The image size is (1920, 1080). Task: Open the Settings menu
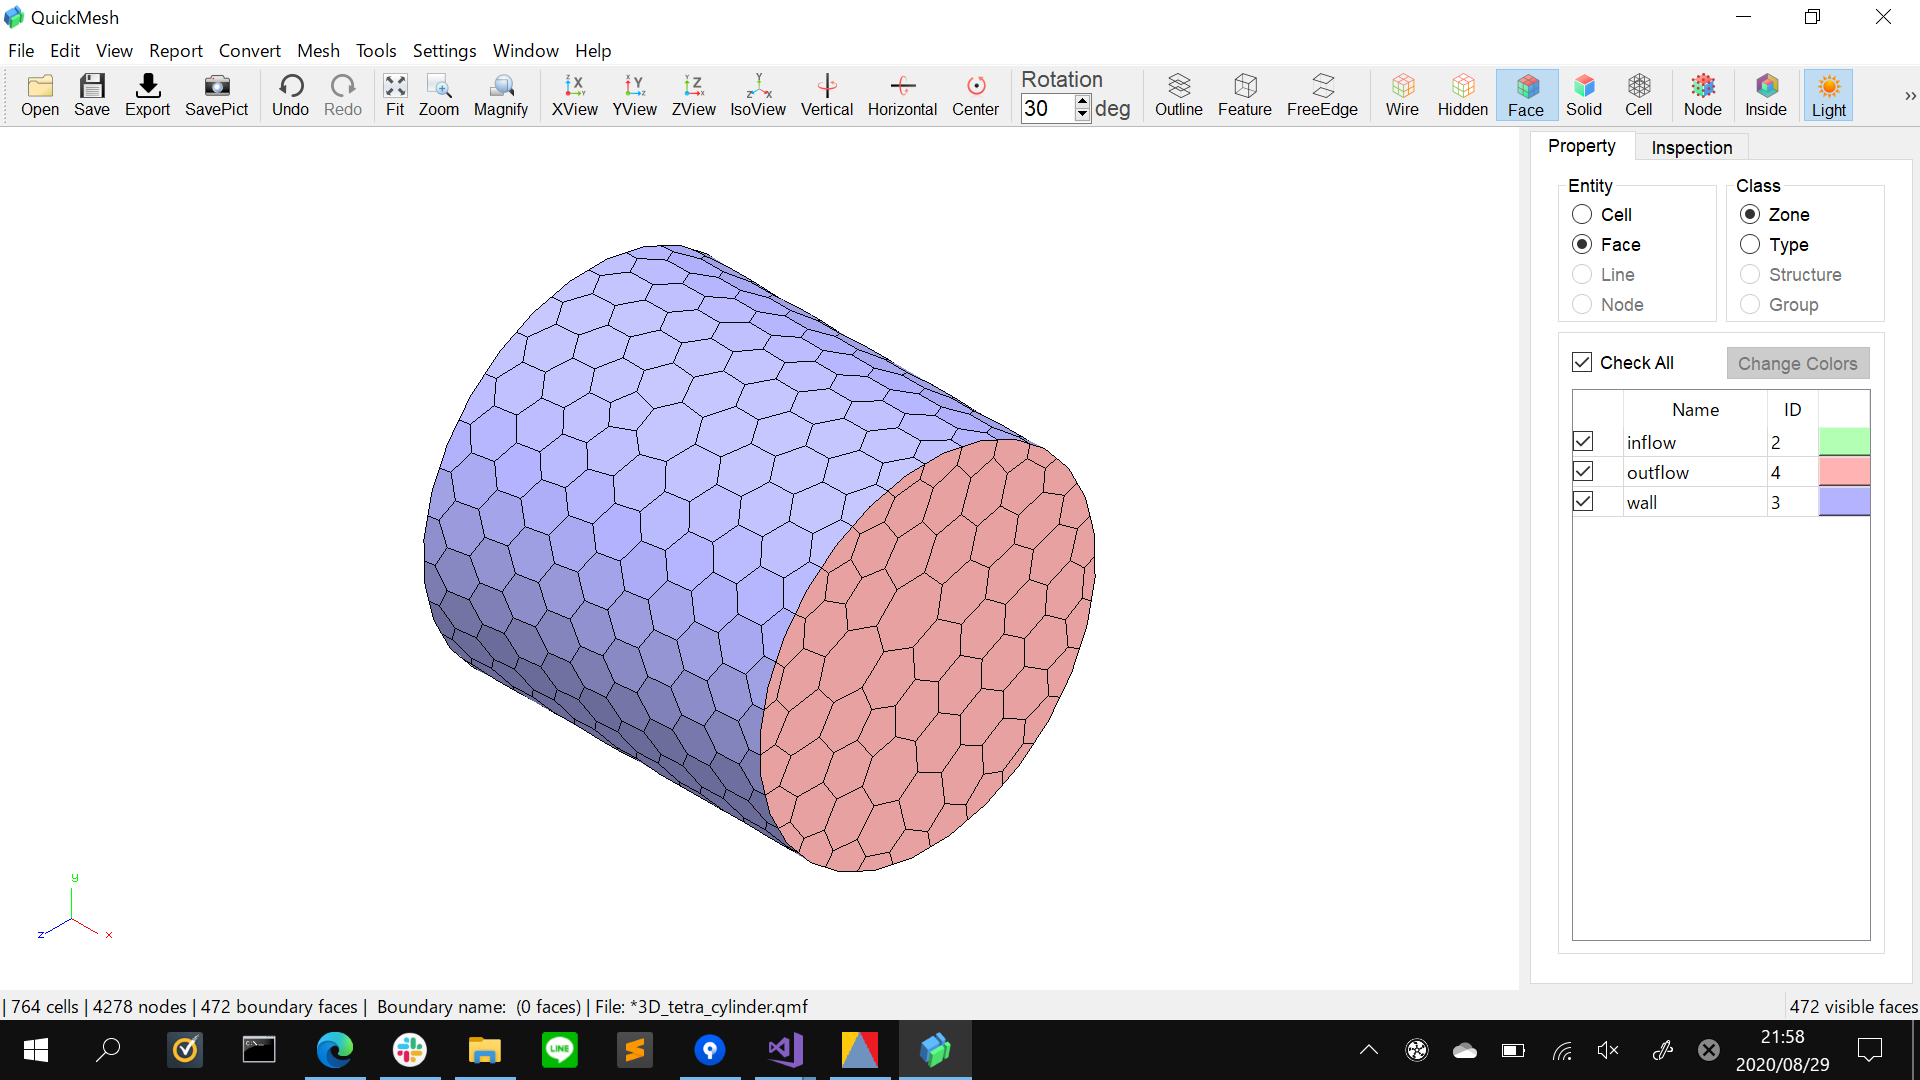click(x=444, y=50)
